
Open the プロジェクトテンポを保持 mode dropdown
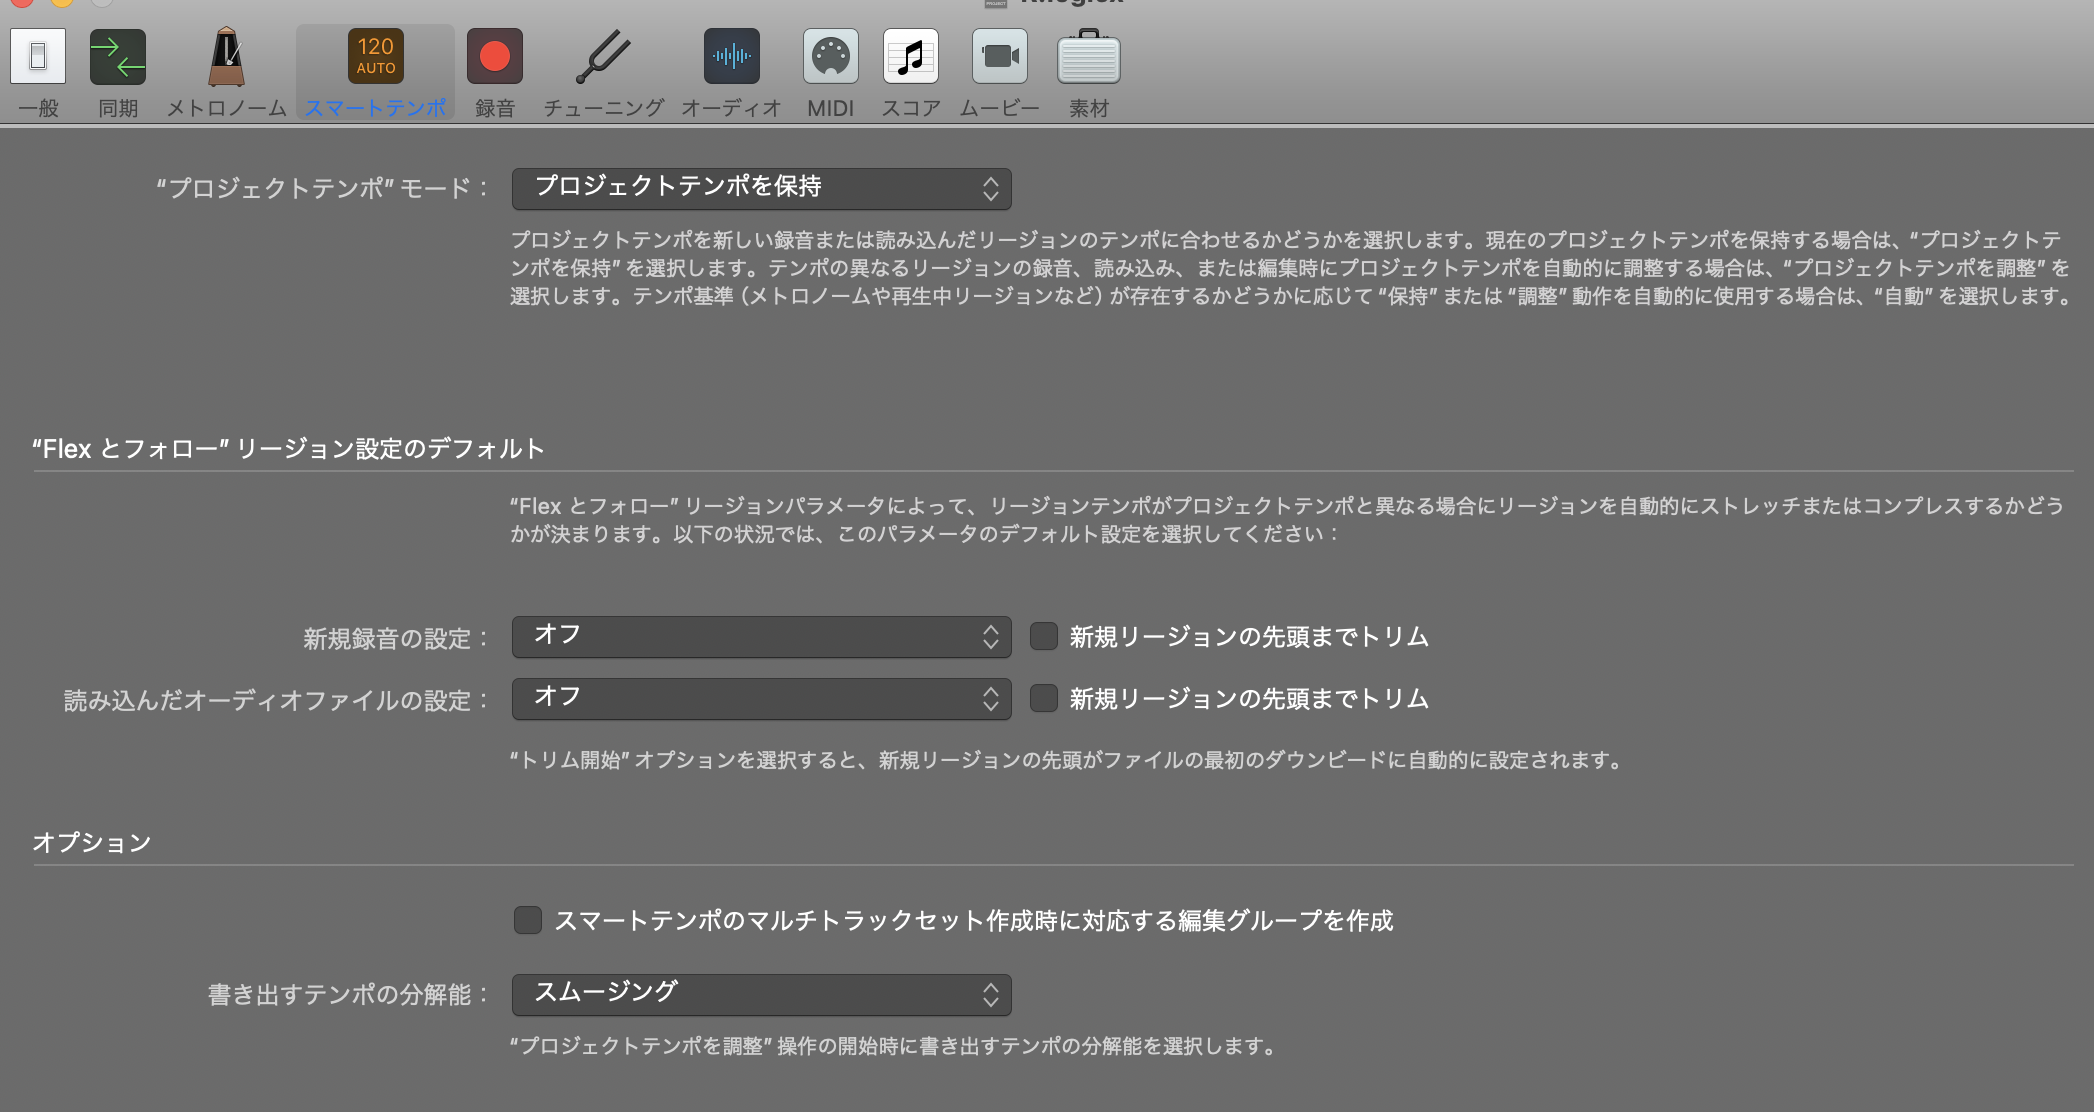[761, 188]
